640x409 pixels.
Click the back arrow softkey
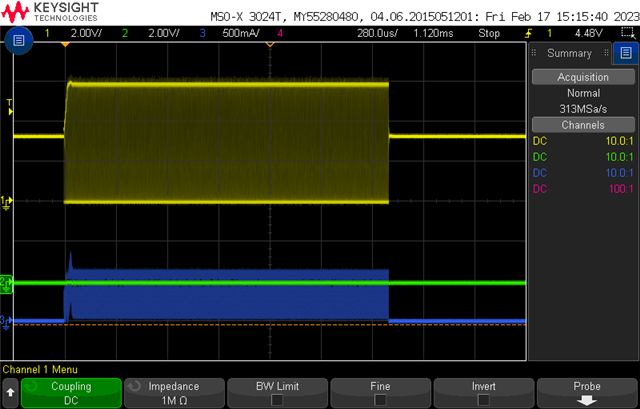point(10,392)
